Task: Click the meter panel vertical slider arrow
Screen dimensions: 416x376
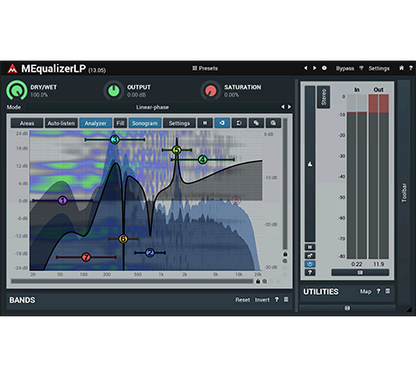Action: point(310,164)
